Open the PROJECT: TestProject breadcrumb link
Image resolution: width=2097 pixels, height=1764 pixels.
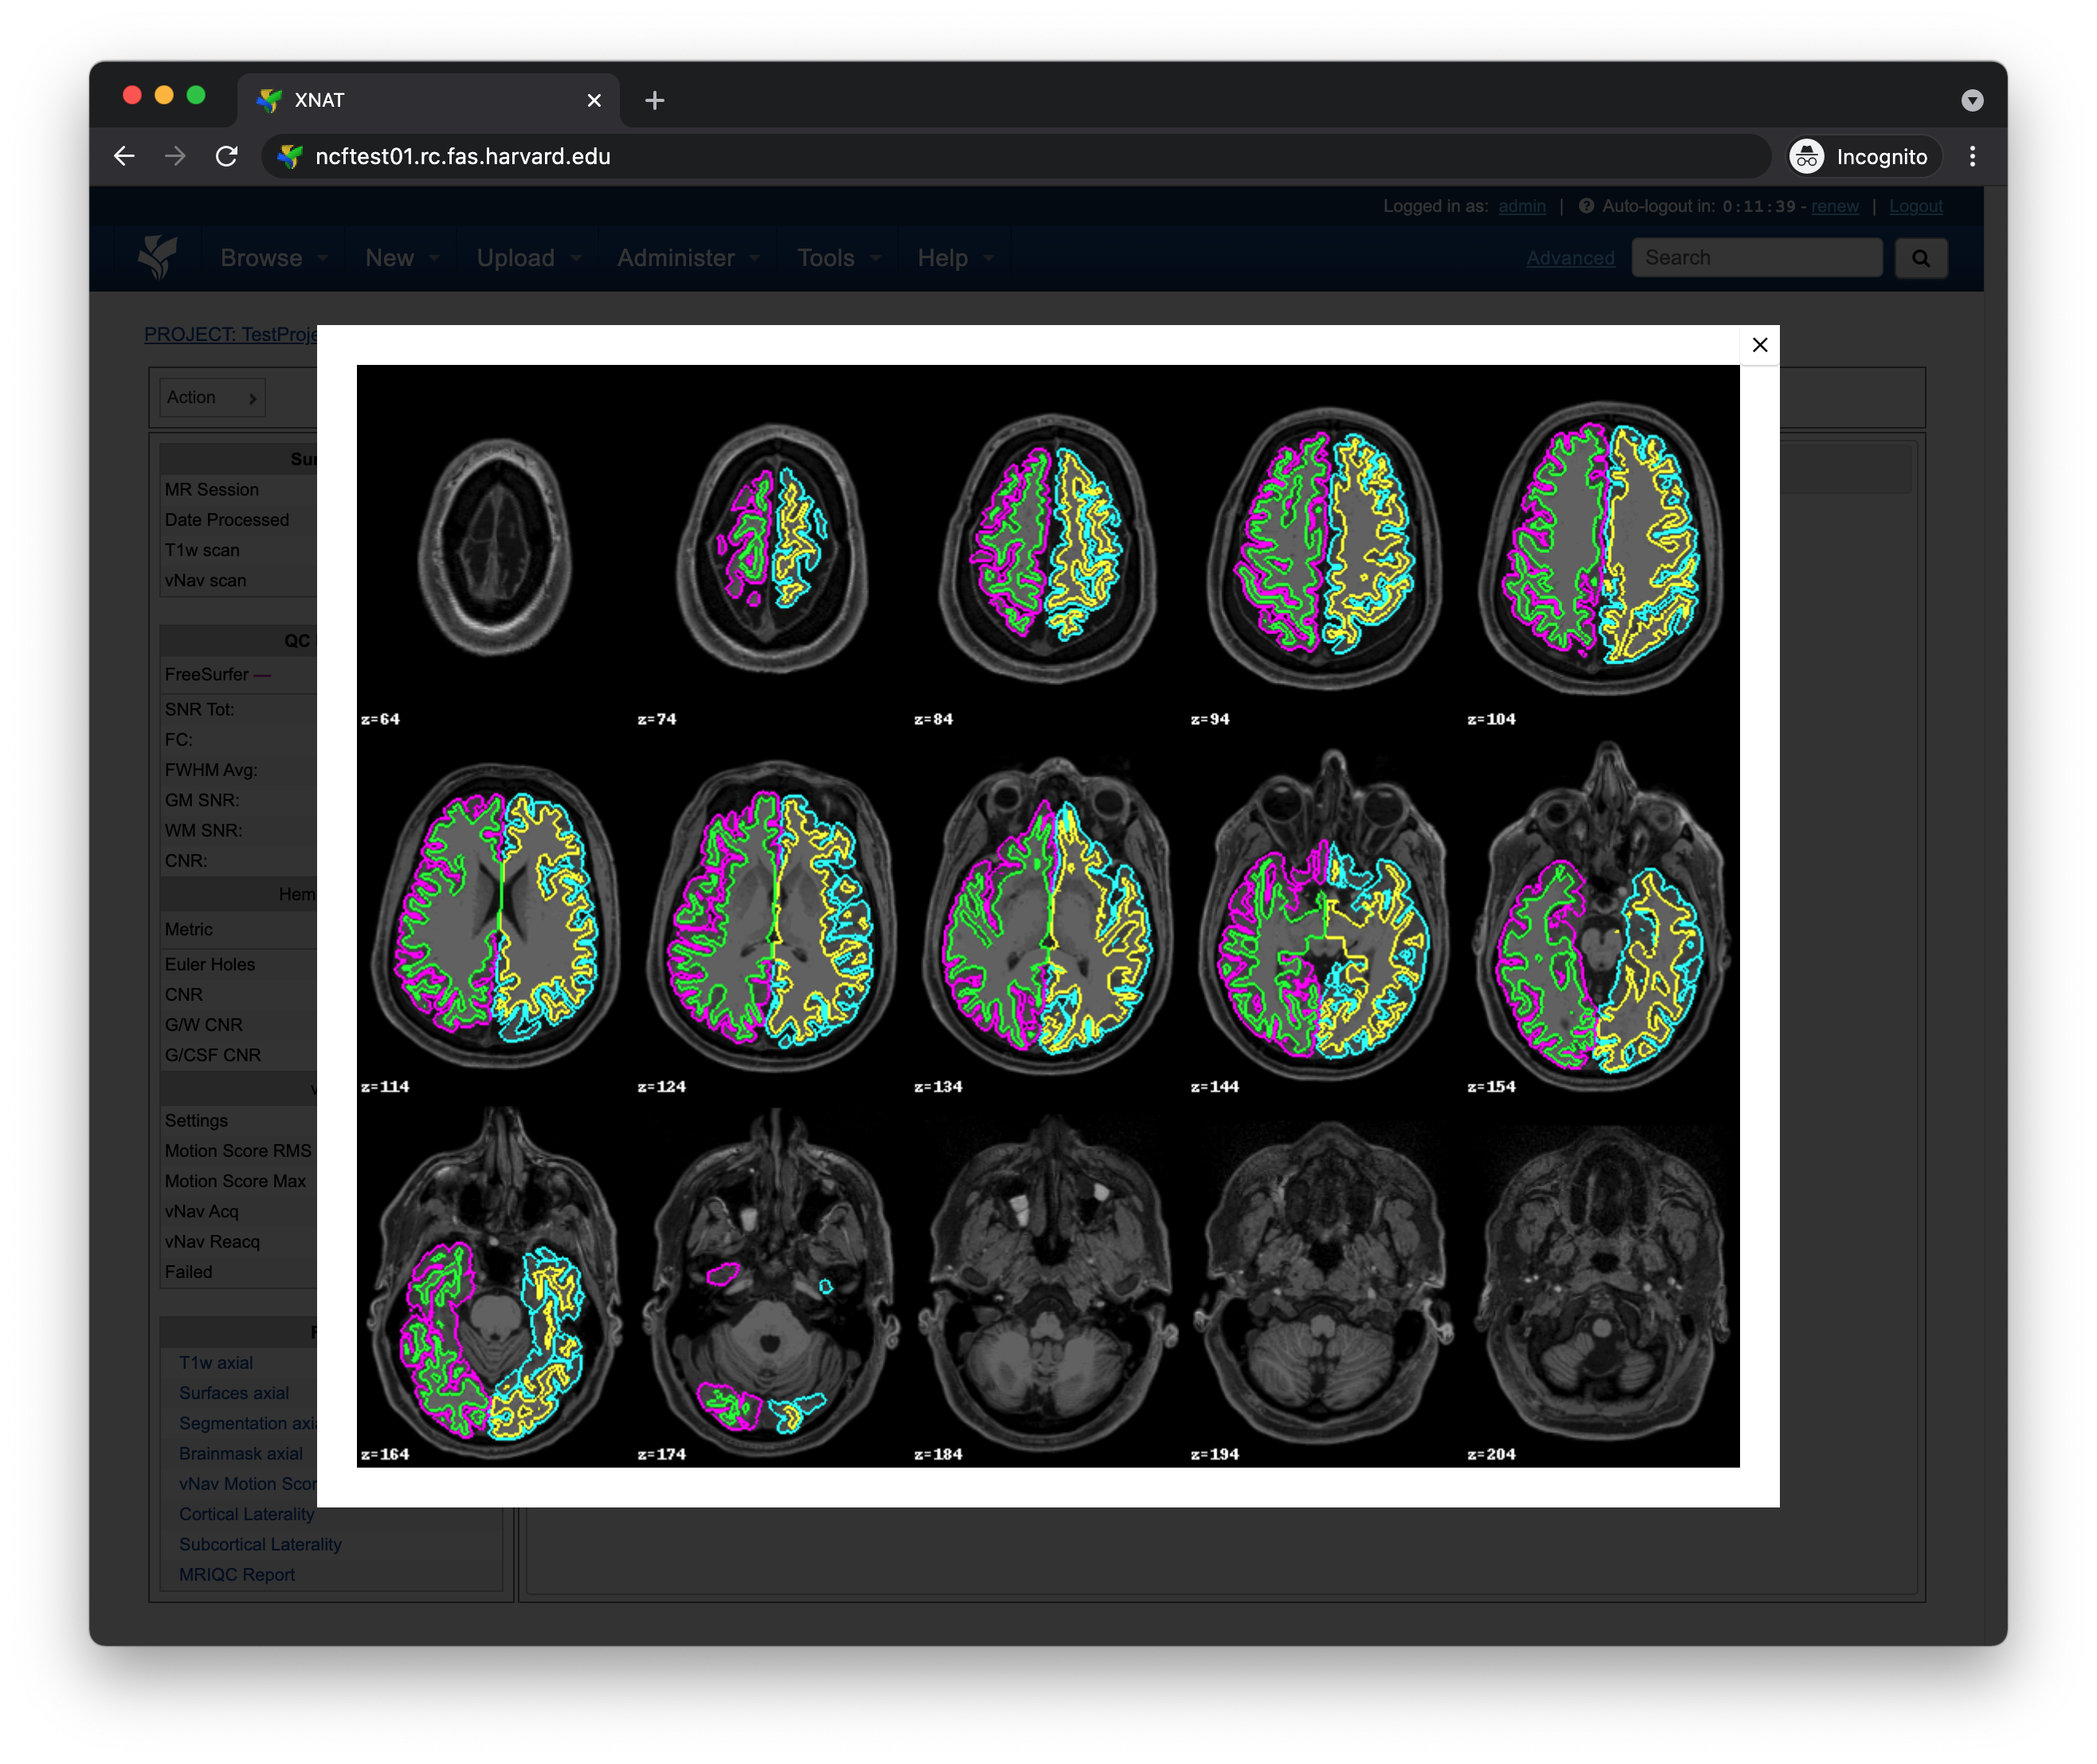click(x=231, y=334)
